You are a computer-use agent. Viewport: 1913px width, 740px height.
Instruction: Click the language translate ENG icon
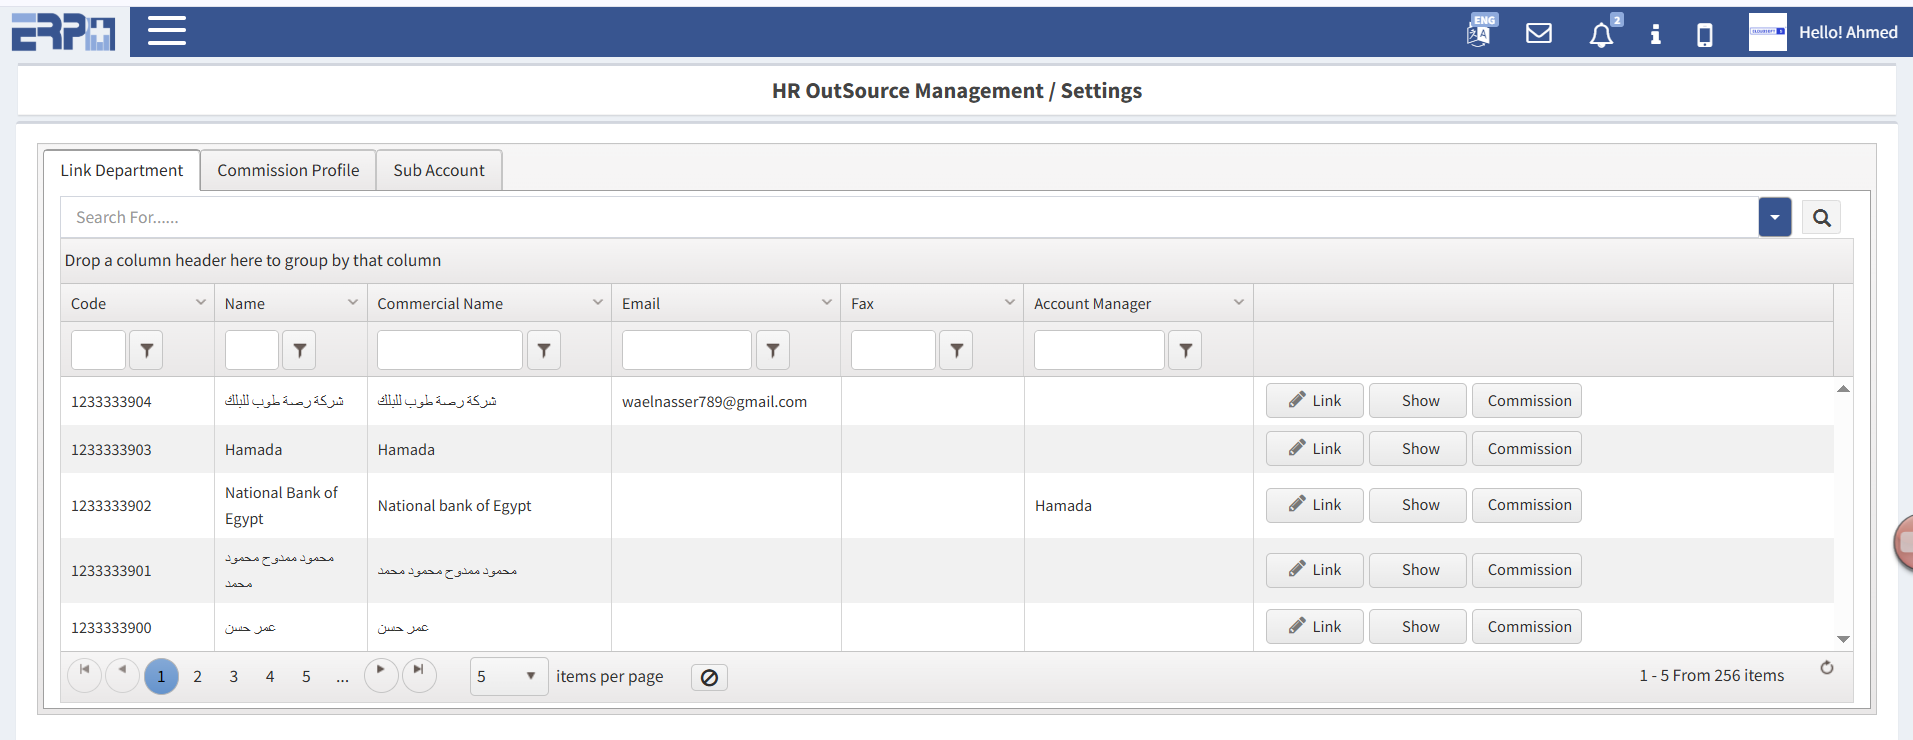point(1480,32)
